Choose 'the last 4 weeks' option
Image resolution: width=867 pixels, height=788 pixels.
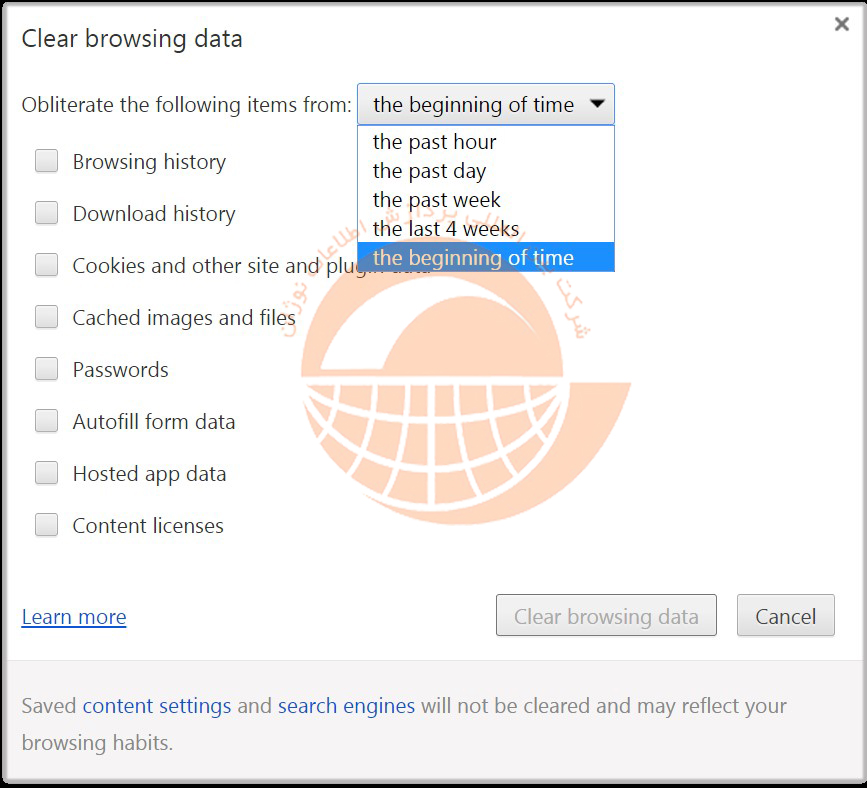pyautogui.click(x=446, y=229)
